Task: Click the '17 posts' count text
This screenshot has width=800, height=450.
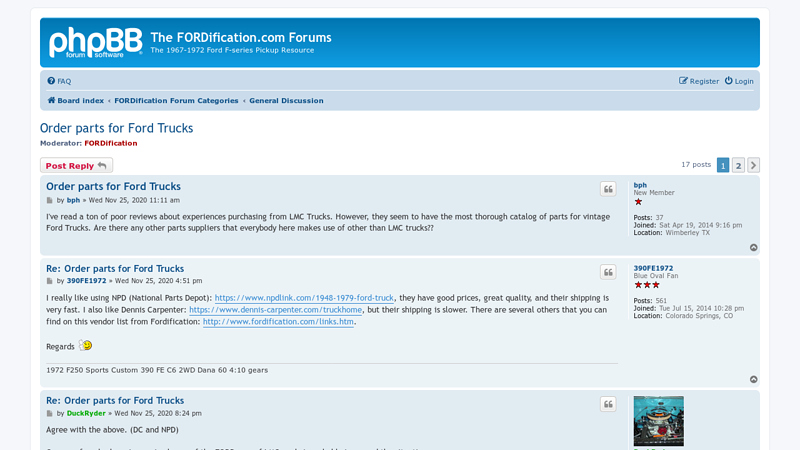Action: [696, 165]
